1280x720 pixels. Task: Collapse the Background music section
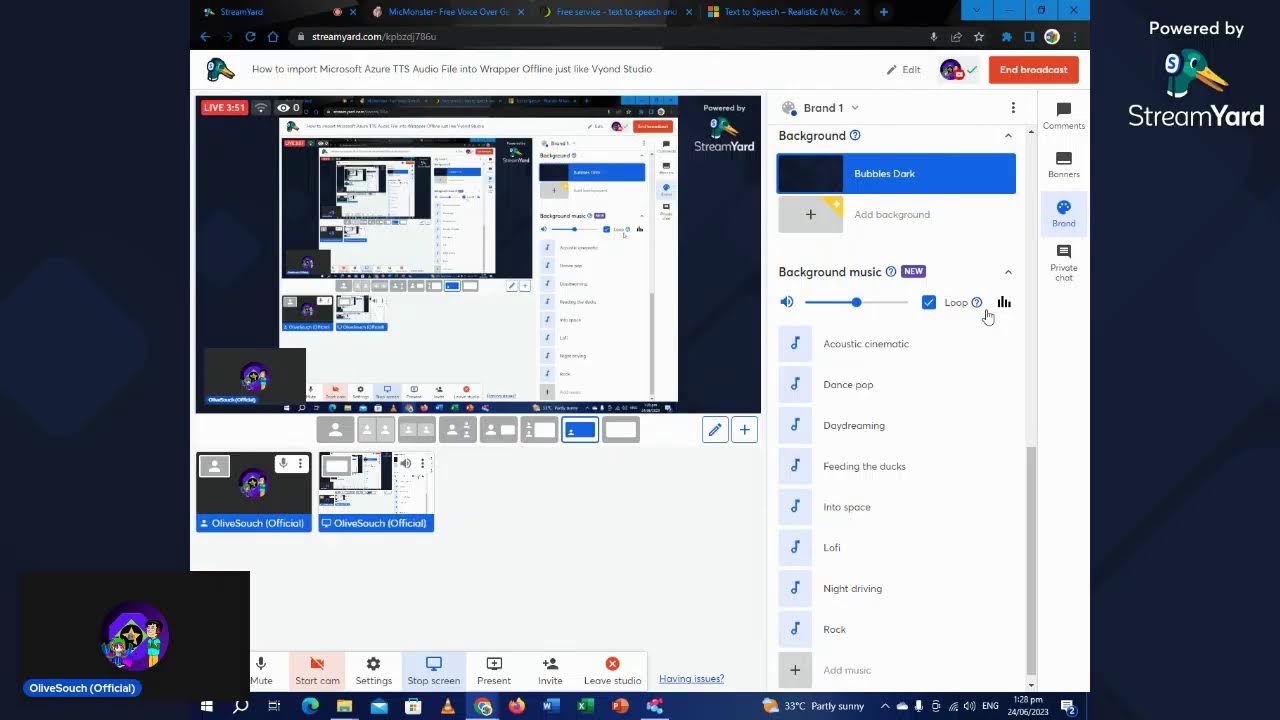(x=1008, y=272)
